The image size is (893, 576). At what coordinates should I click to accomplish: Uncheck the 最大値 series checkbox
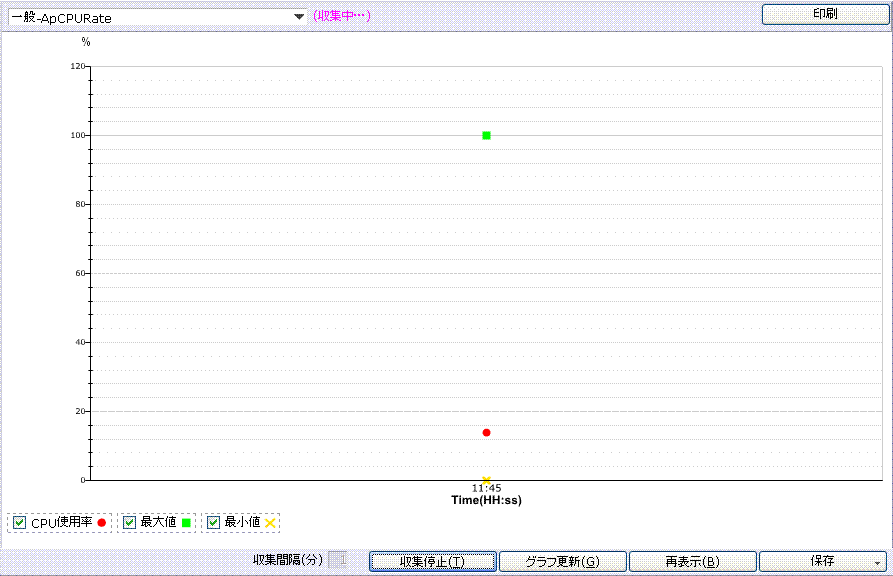coord(129,522)
